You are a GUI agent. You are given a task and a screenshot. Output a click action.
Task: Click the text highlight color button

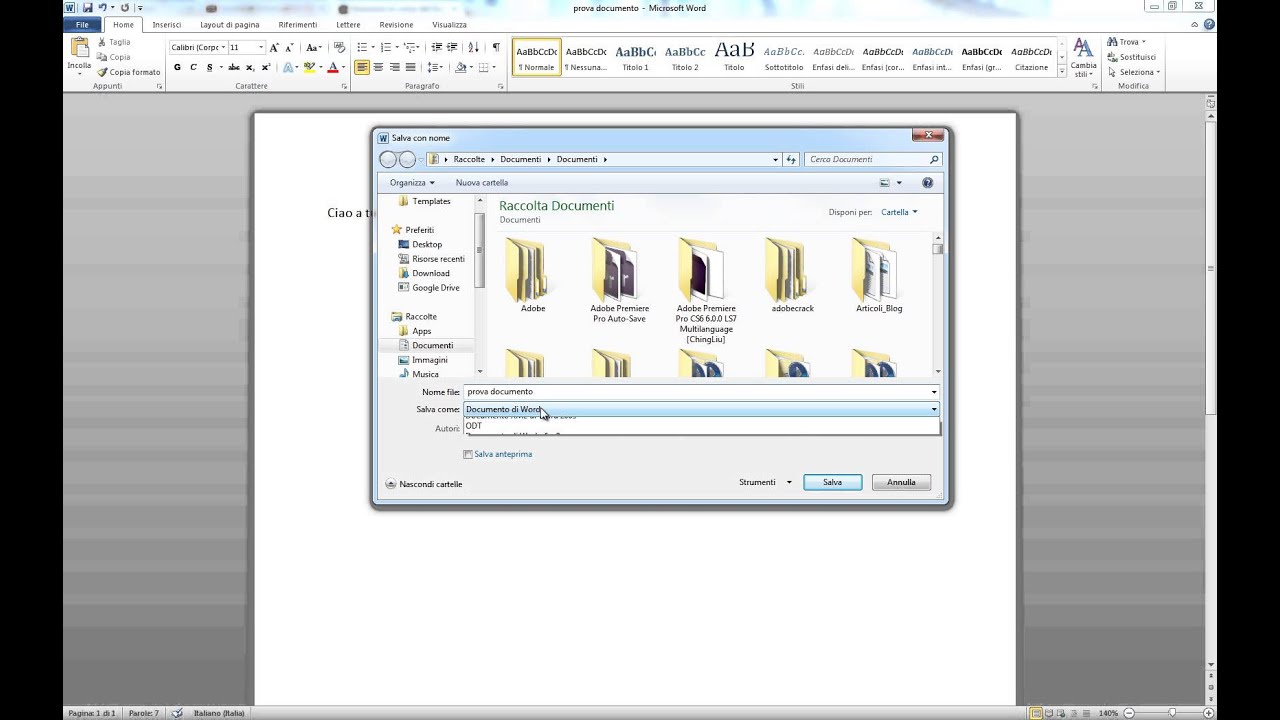tap(309, 67)
